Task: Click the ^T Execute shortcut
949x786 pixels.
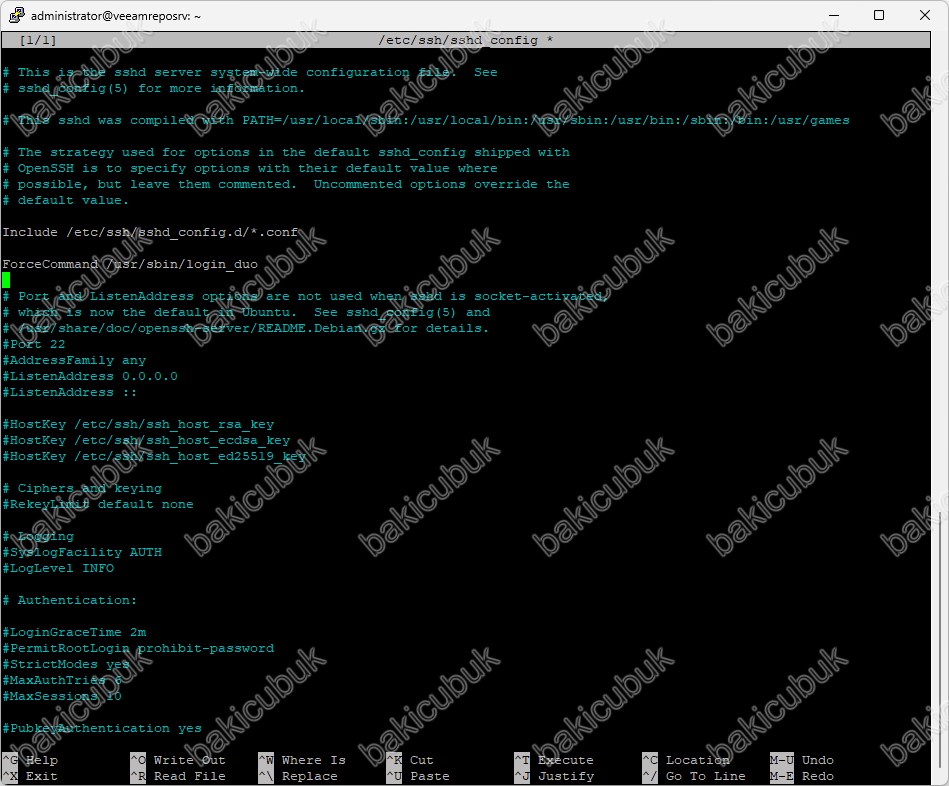Action: click(554, 760)
